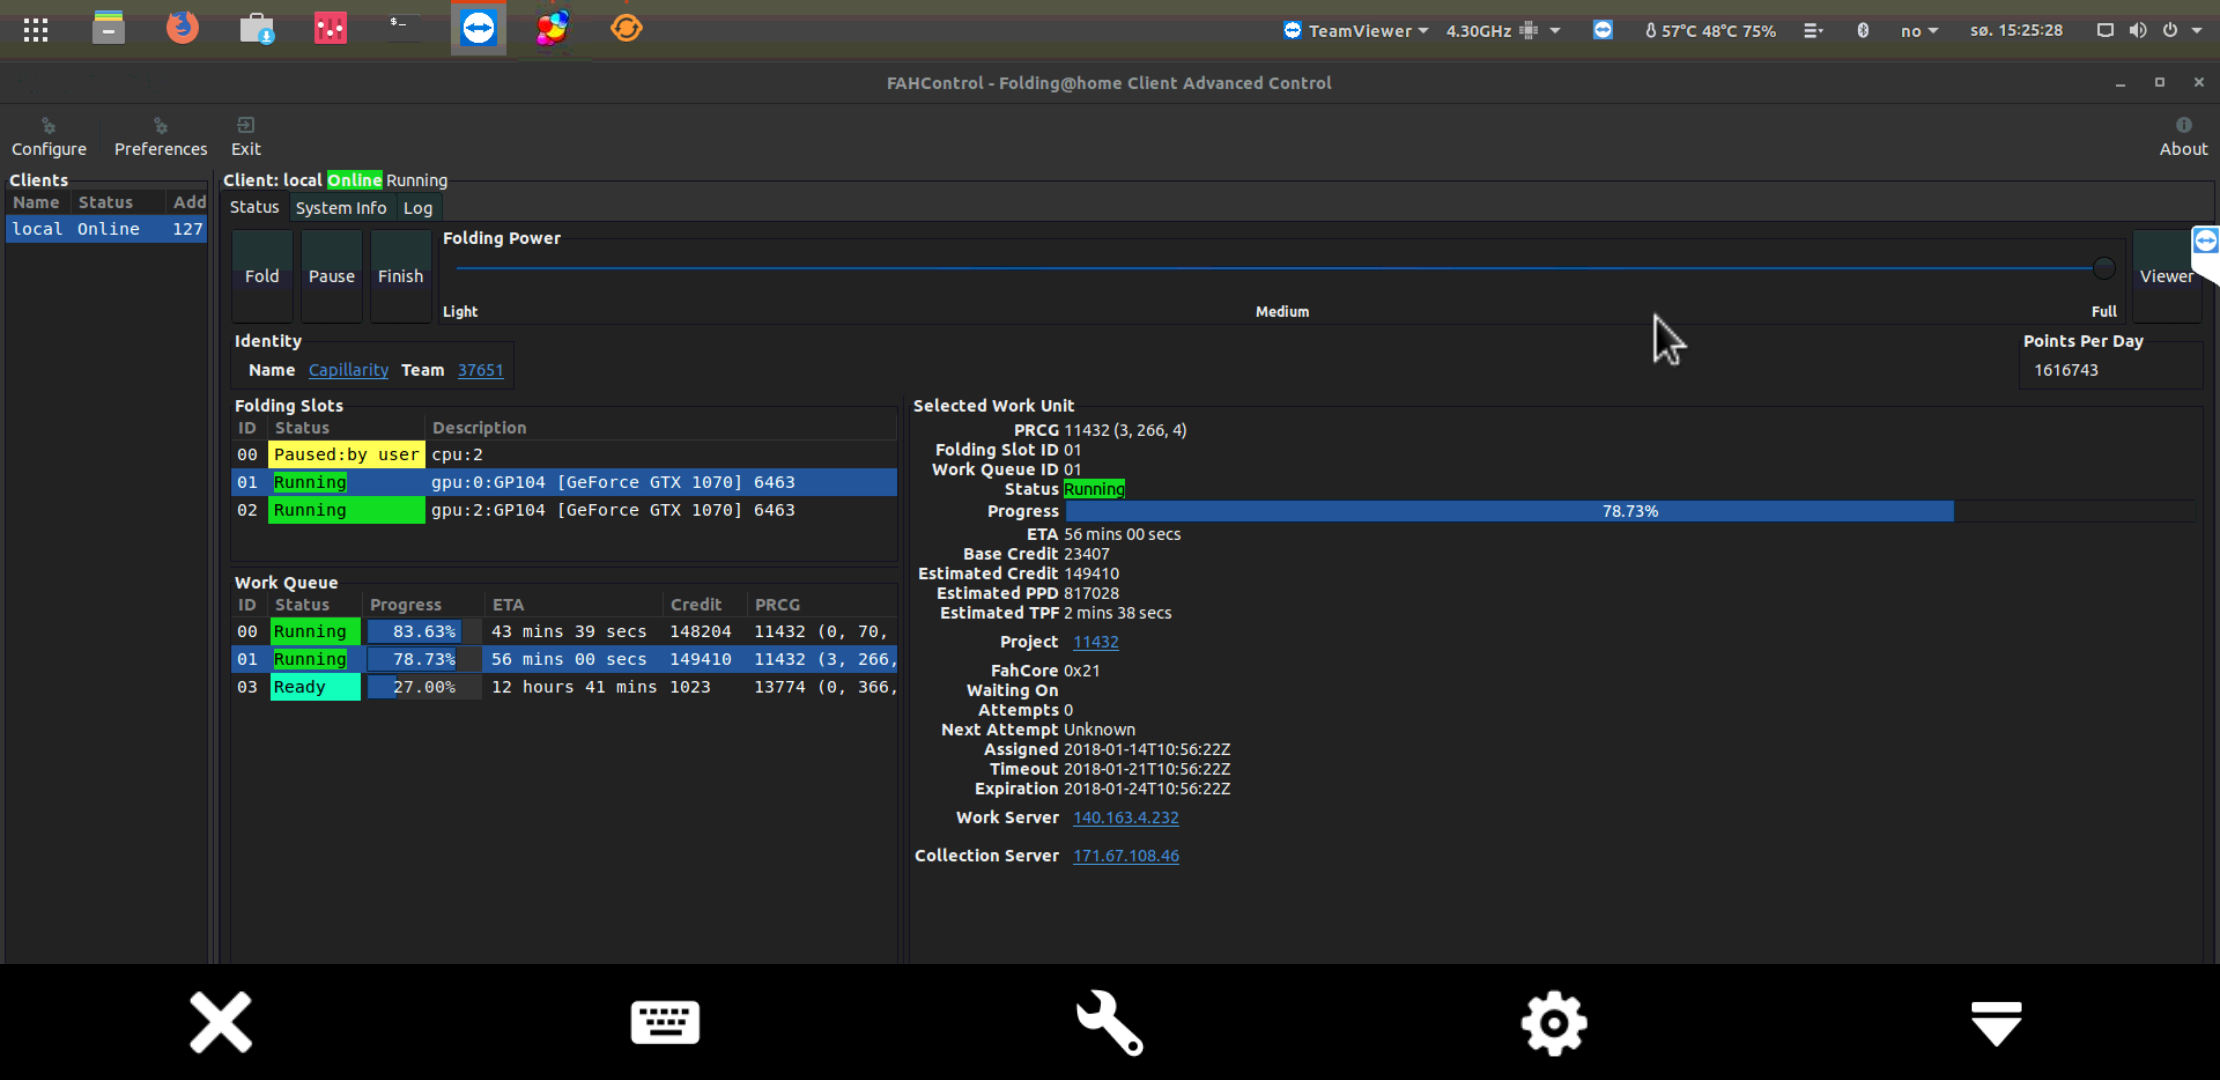Viewport: 2220px width, 1080px height.
Task: Switch to the System Info tab
Action: [x=341, y=208]
